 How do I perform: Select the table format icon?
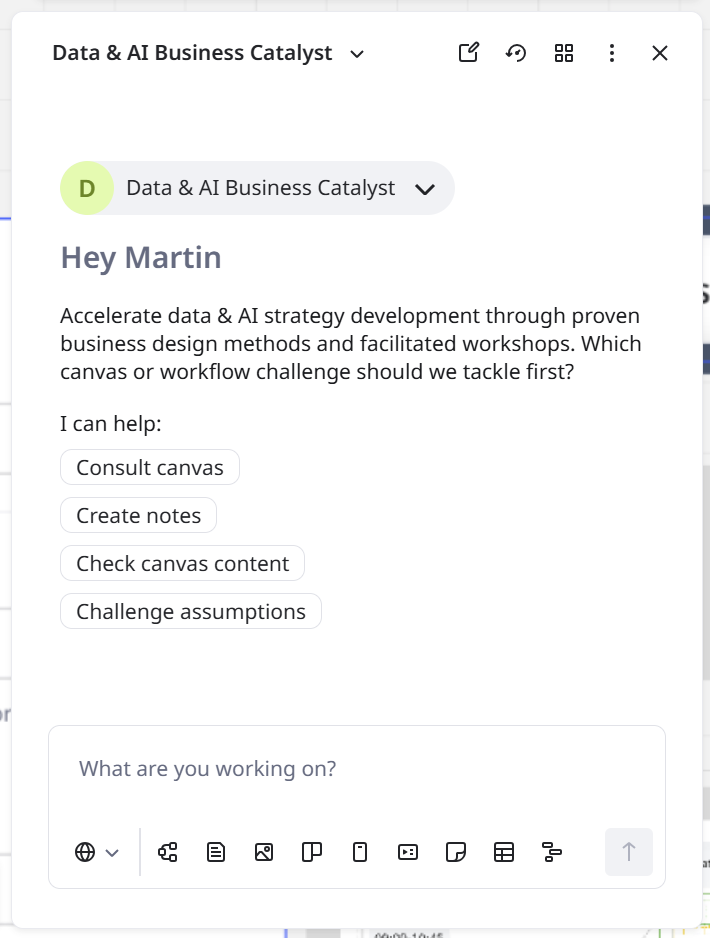[504, 852]
